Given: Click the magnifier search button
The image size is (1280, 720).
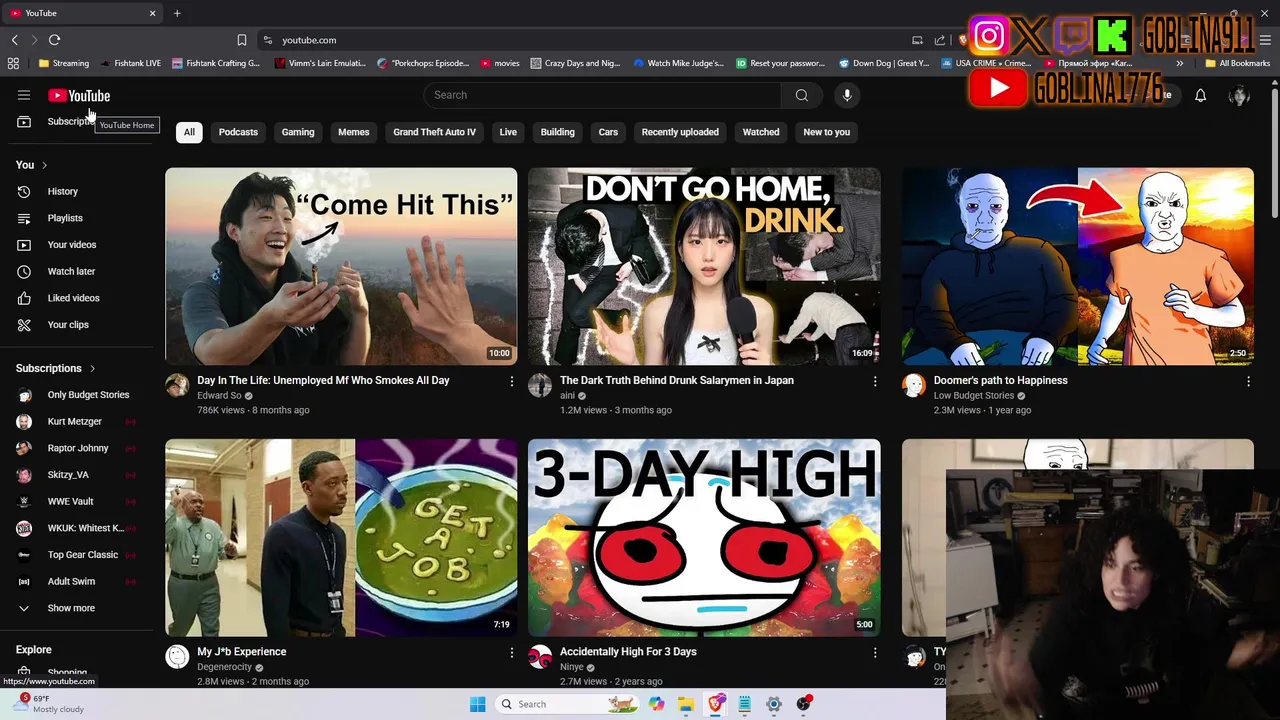Looking at the screenshot, I should (802, 95).
